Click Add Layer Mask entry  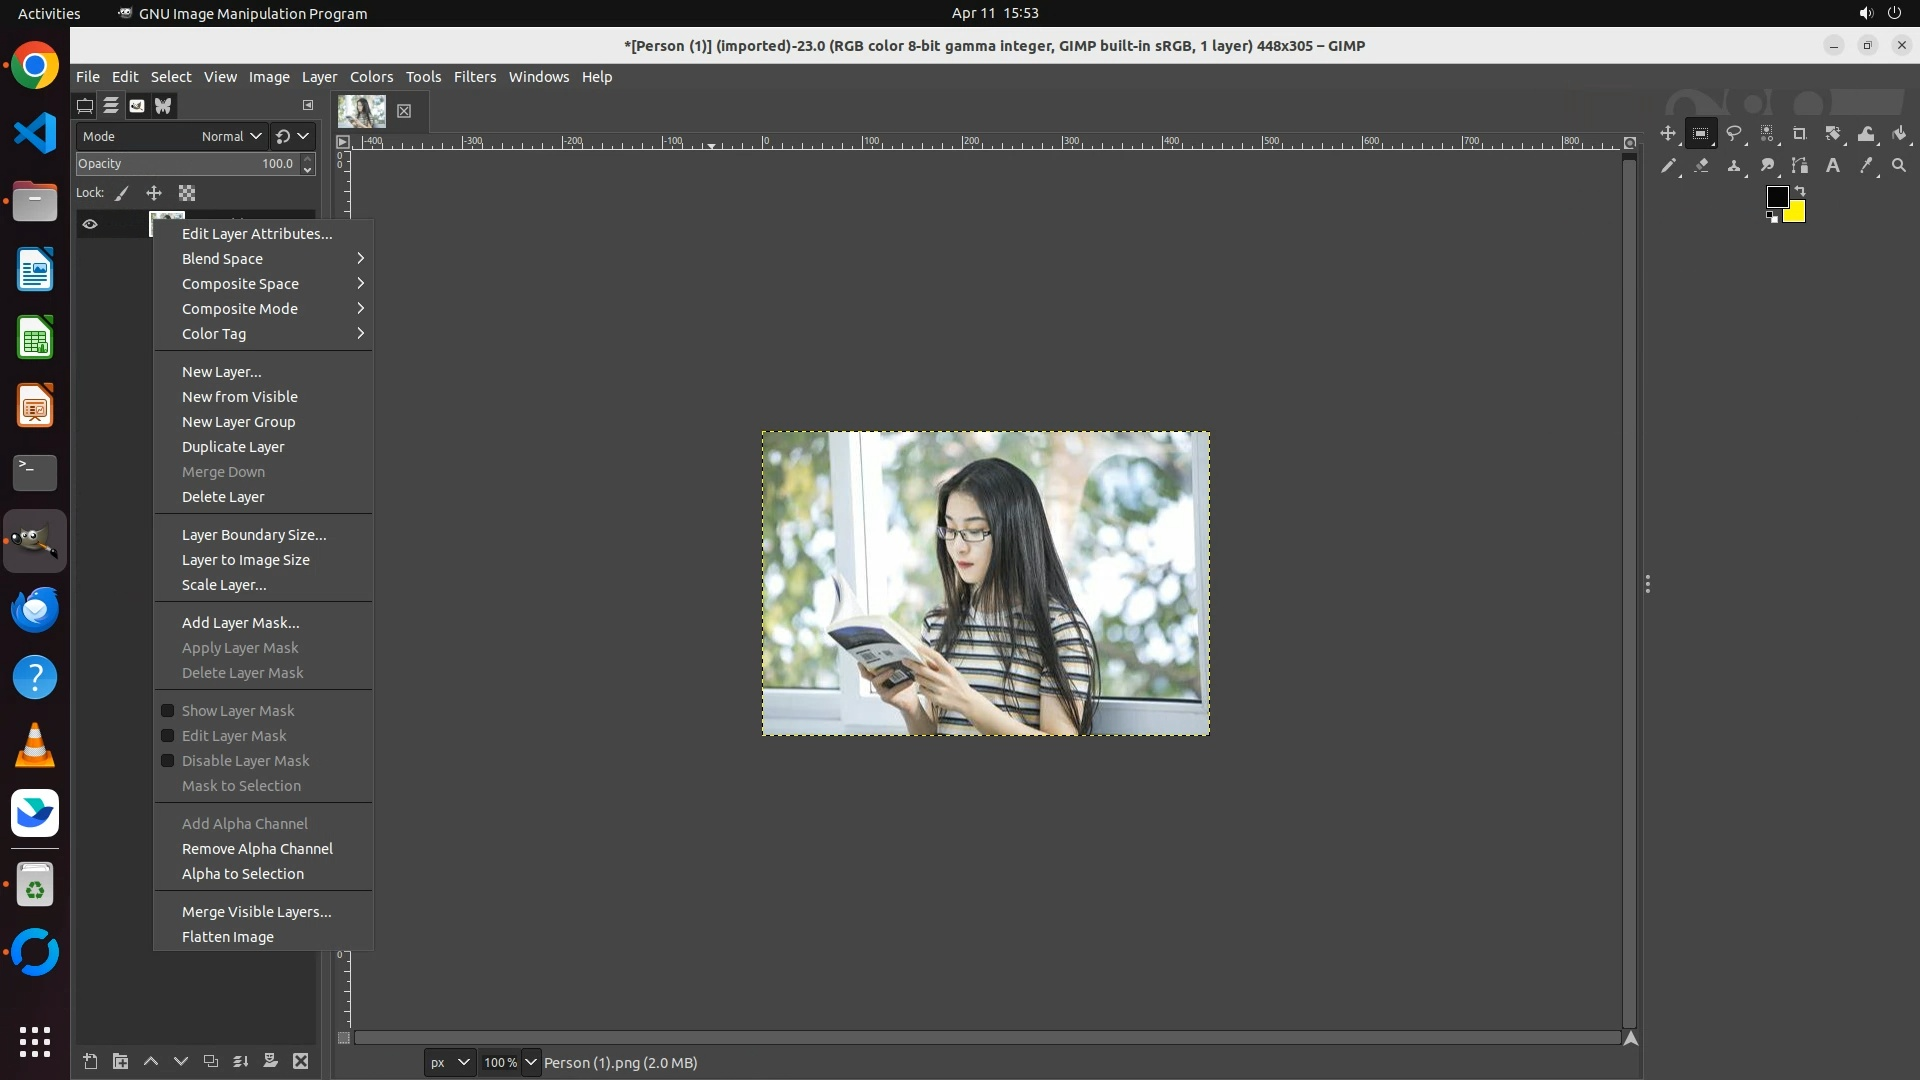click(x=240, y=623)
